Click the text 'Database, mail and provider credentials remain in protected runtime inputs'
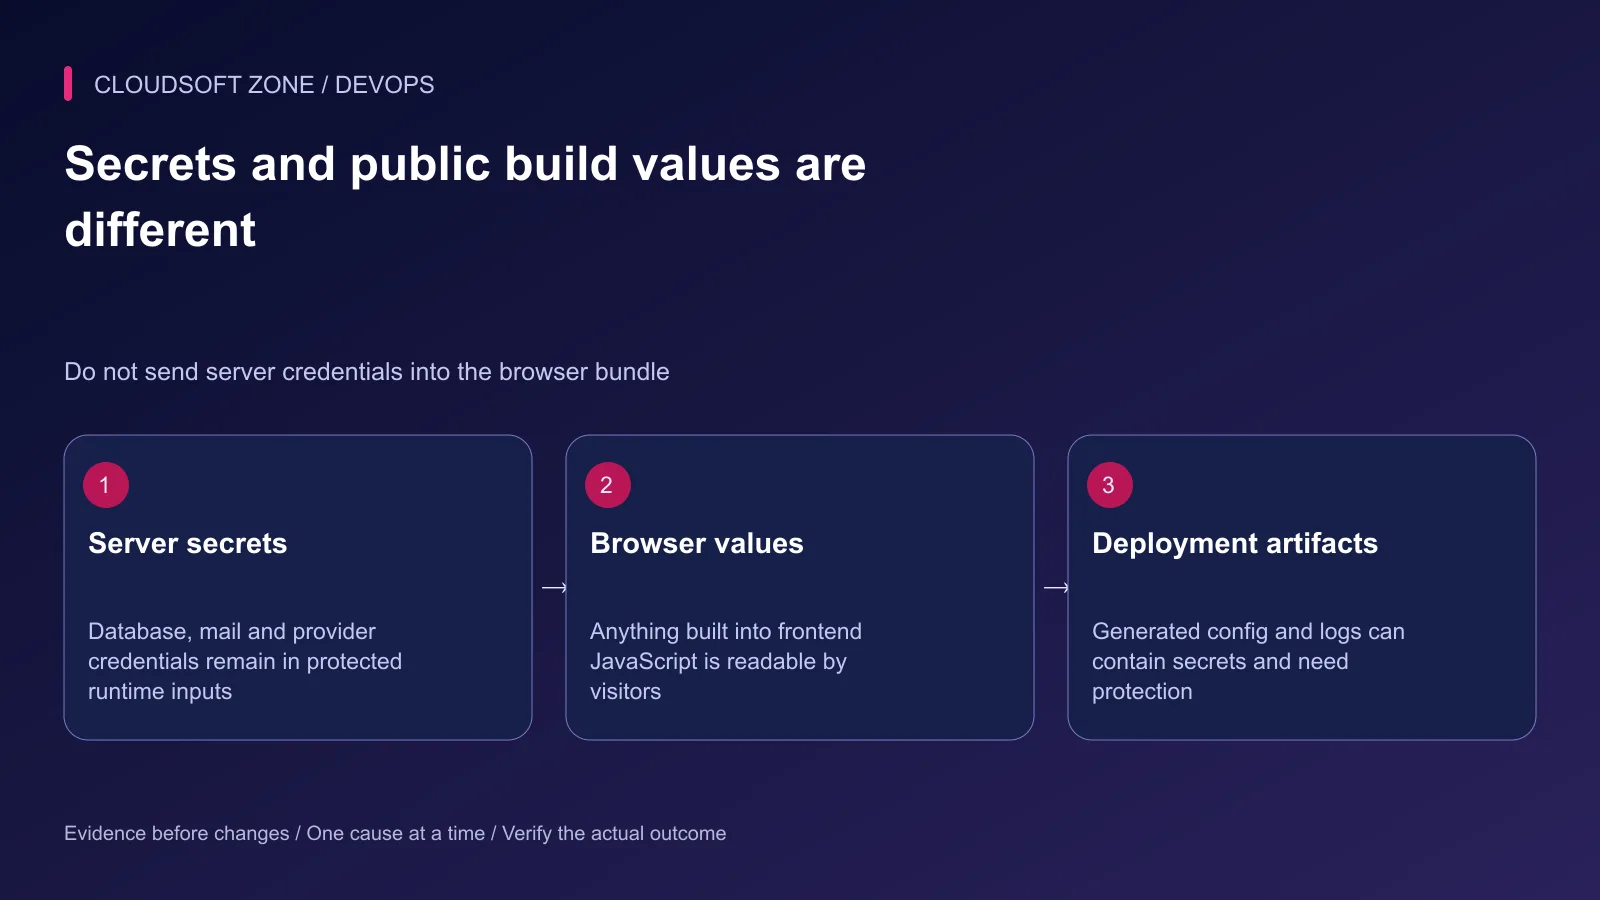Screen dimensions: 1600x900 coord(245,661)
